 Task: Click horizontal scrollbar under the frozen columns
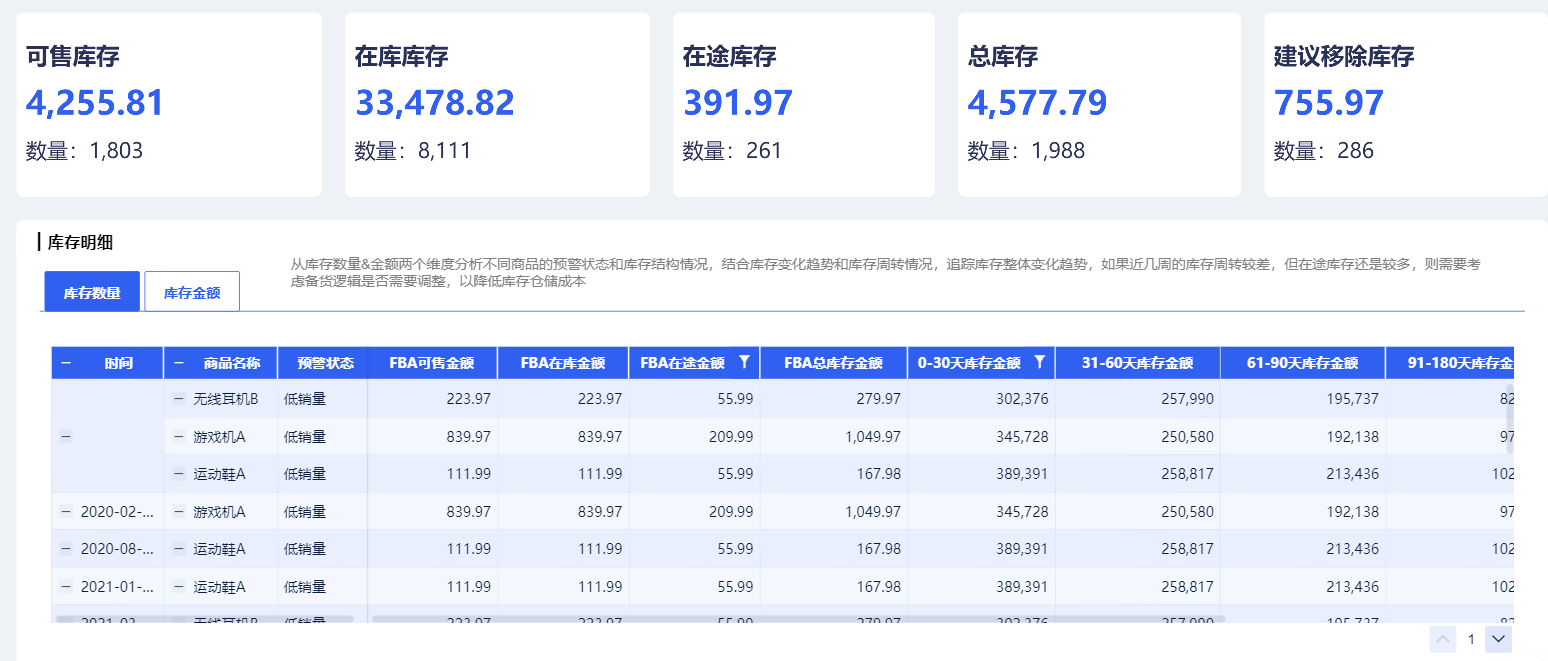tap(205, 619)
